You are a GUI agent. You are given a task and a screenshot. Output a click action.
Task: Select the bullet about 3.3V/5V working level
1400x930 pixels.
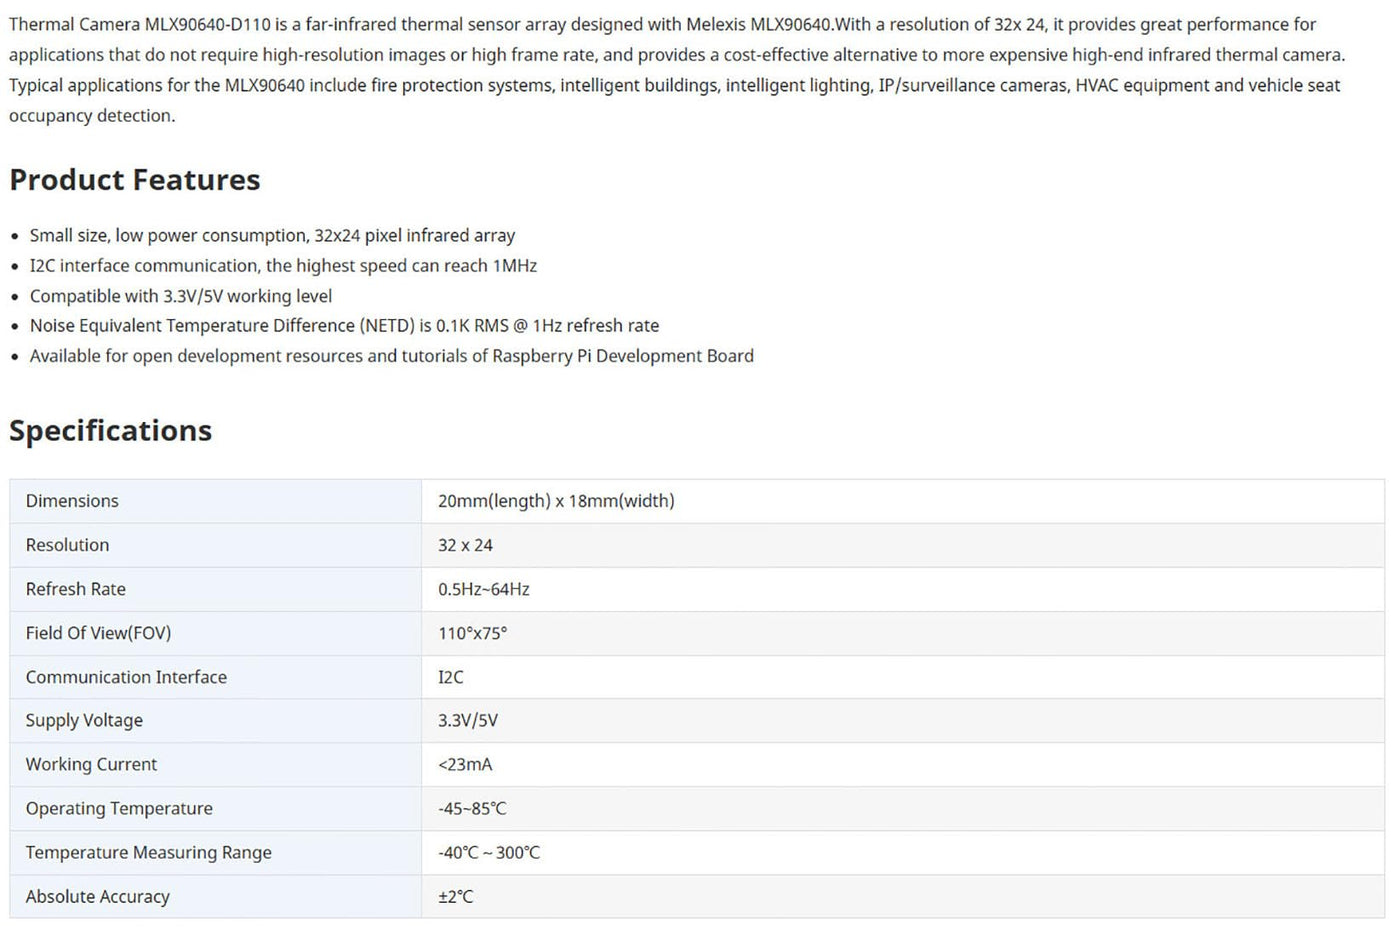point(181,296)
